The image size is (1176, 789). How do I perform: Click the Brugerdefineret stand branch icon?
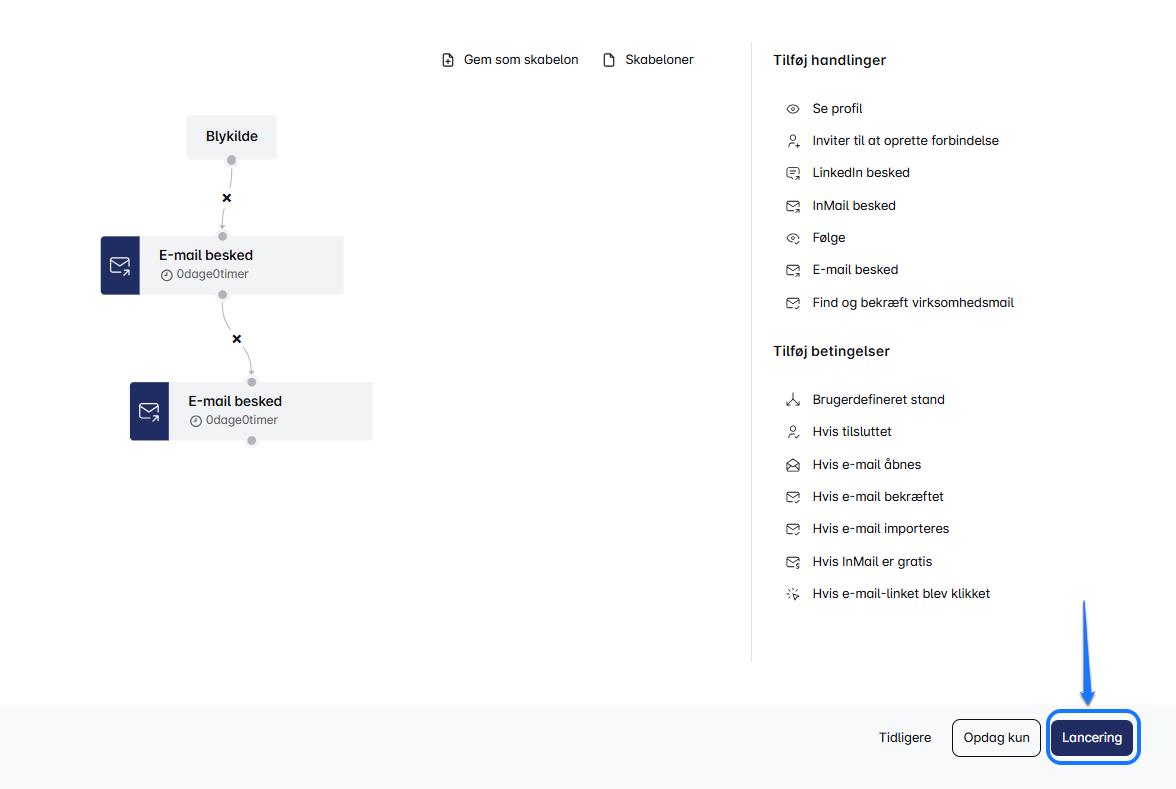tap(793, 400)
